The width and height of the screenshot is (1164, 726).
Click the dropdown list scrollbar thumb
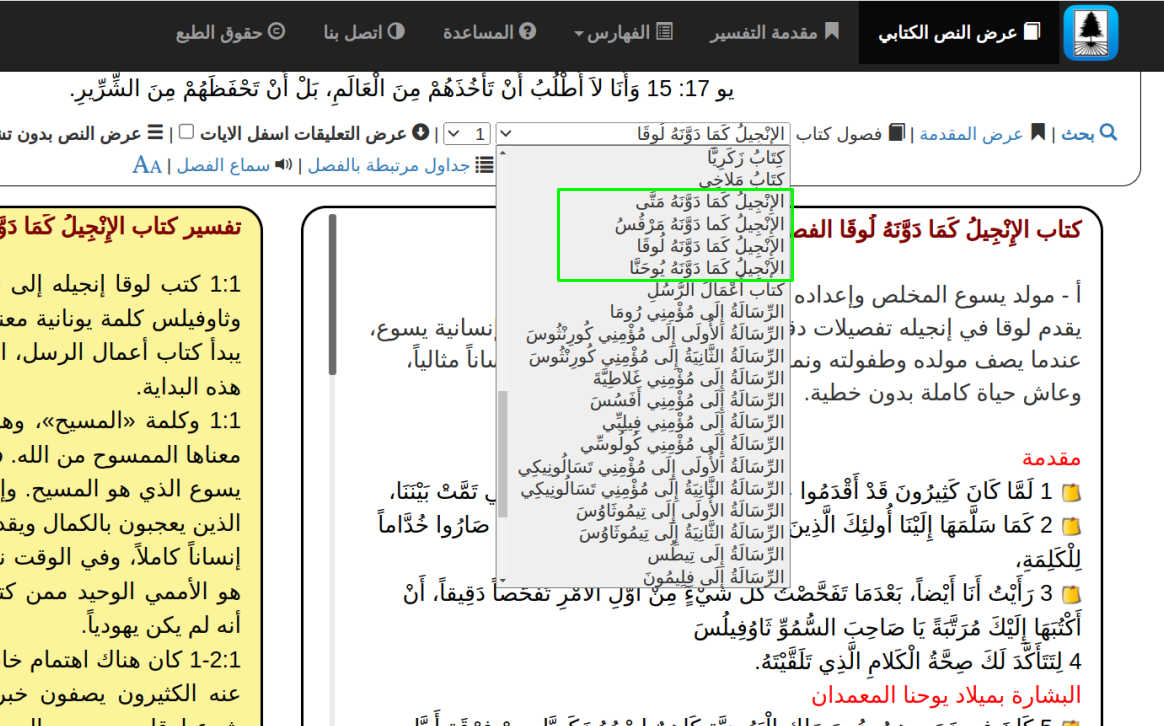[x=503, y=454]
